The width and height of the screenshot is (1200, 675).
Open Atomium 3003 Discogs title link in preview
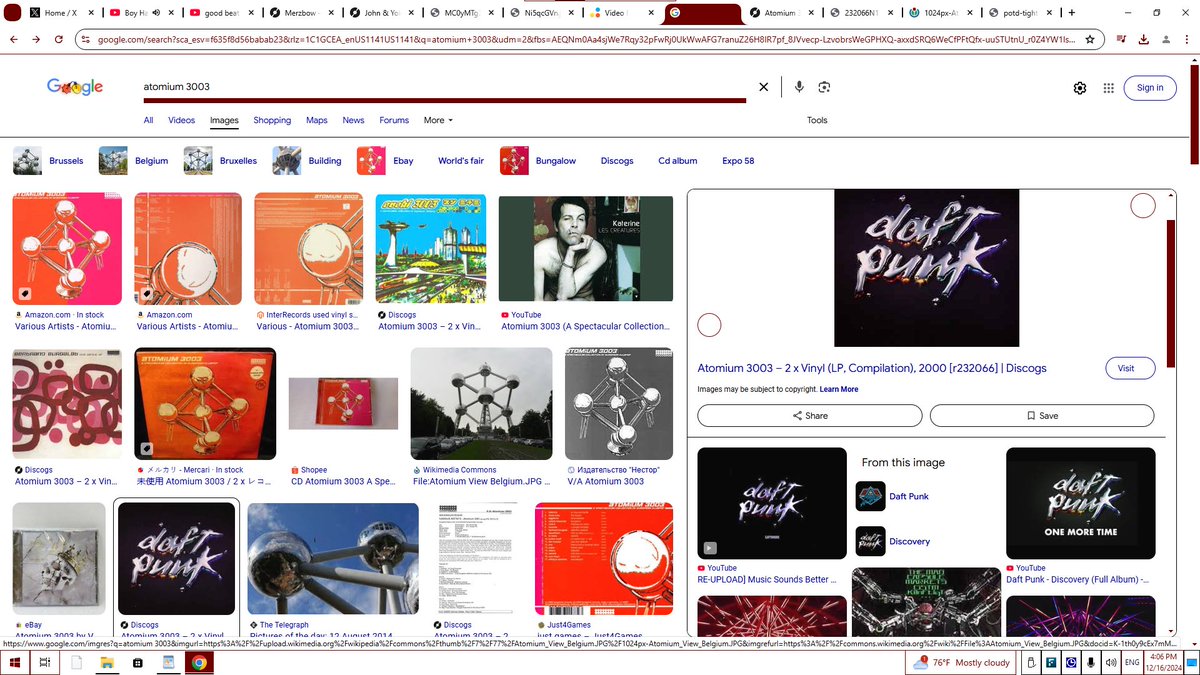[x=872, y=368]
